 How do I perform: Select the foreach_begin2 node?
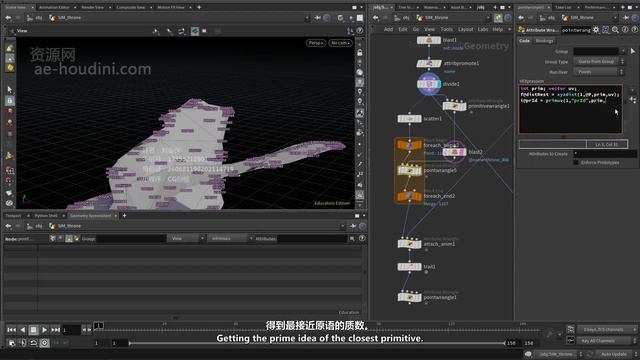[x=409, y=145]
